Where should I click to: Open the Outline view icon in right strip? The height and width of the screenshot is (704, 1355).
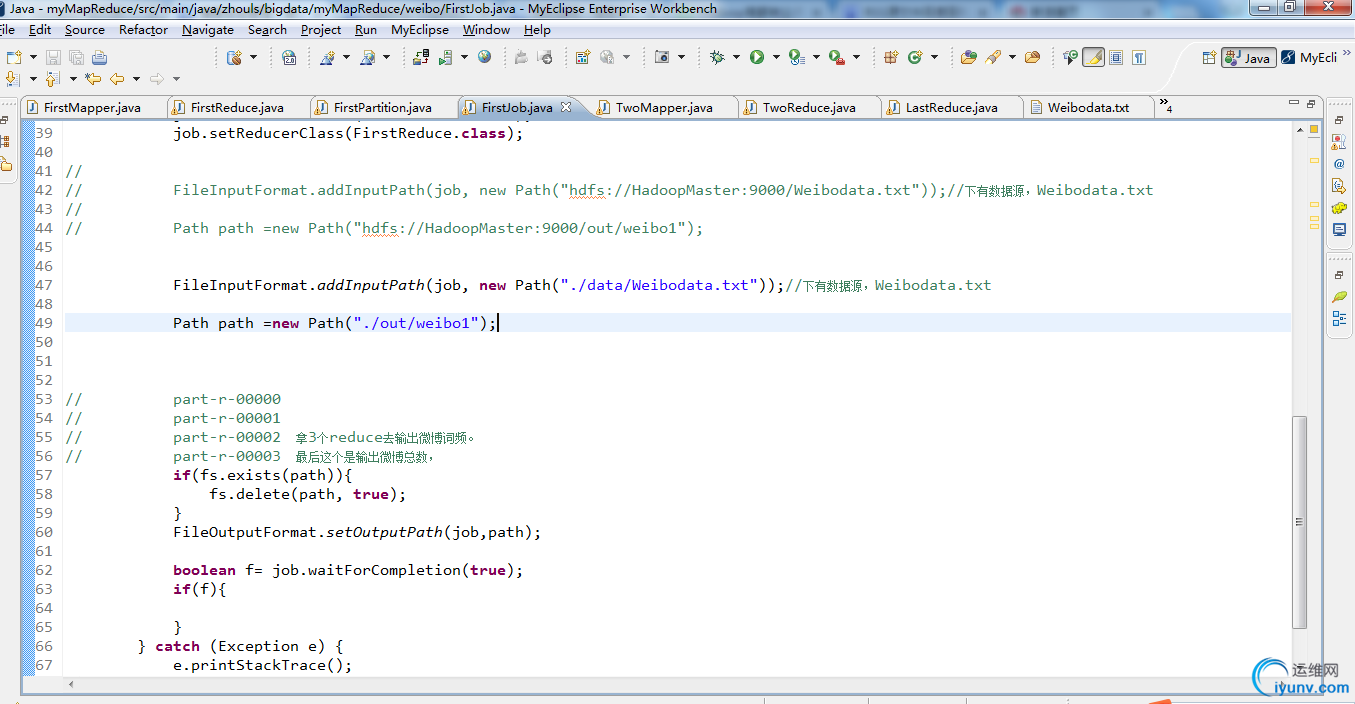tap(1339, 319)
